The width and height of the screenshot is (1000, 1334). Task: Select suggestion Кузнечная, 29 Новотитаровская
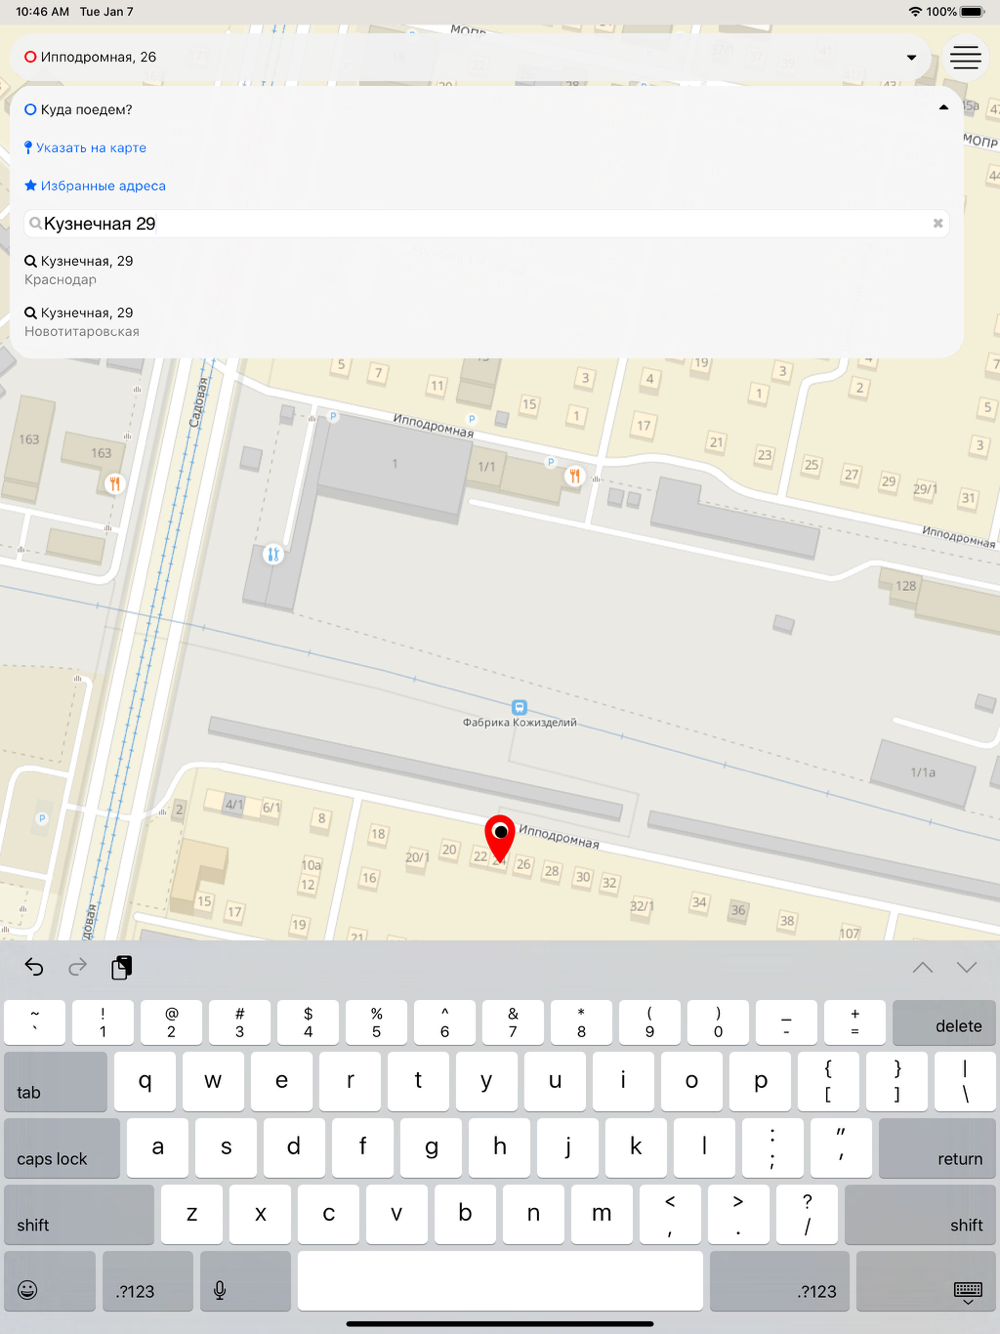point(486,322)
